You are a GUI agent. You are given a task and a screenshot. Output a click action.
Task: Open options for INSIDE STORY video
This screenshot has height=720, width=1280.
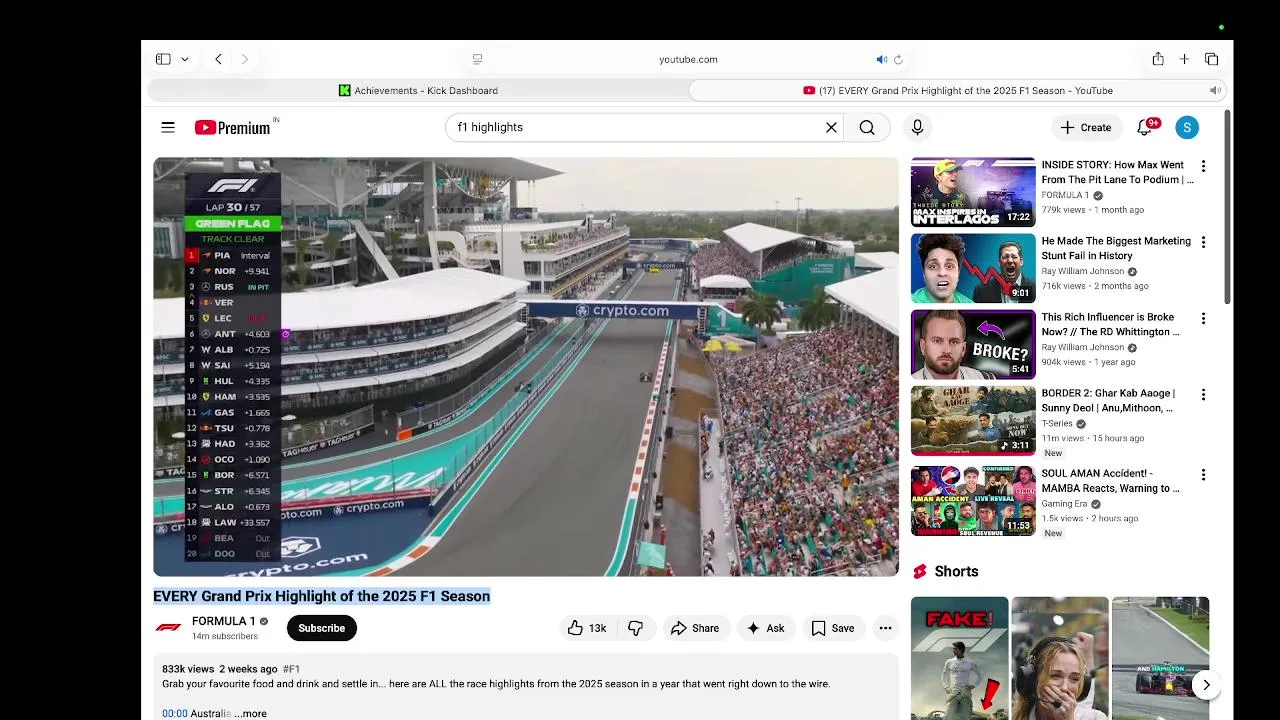pyautogui.click(x=1203, y=166)
